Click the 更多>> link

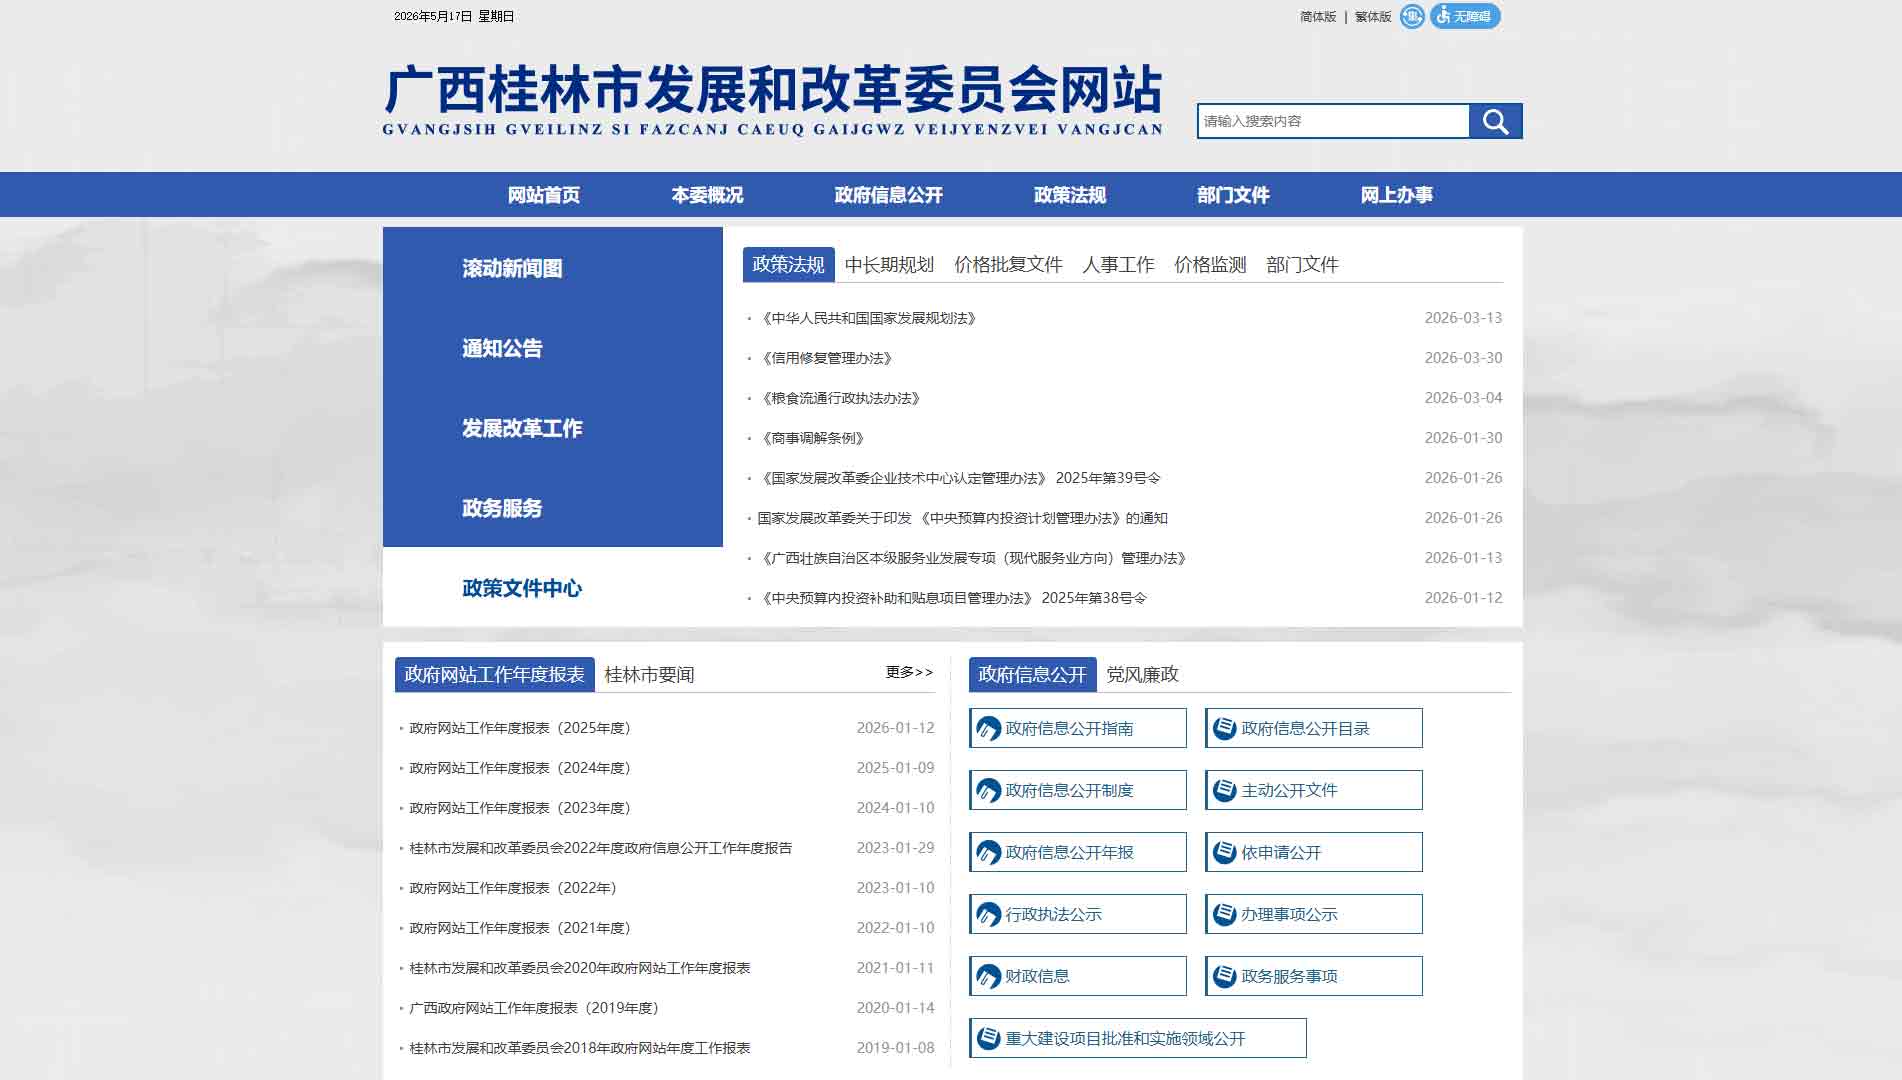coord(909,672)
